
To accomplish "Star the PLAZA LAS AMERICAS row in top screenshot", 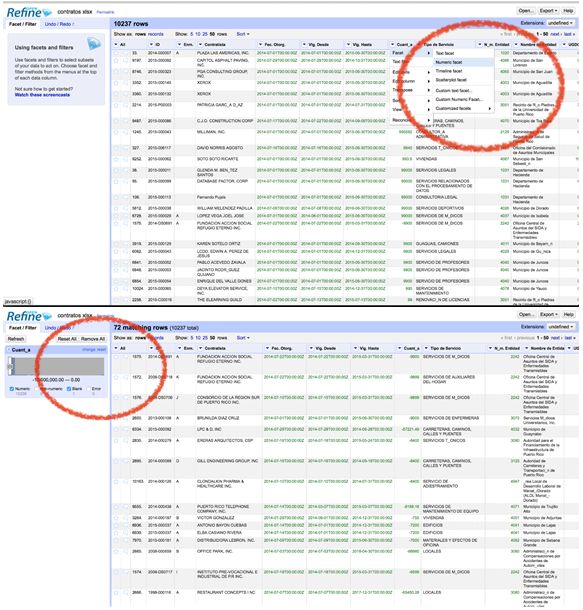I will 116,53.
